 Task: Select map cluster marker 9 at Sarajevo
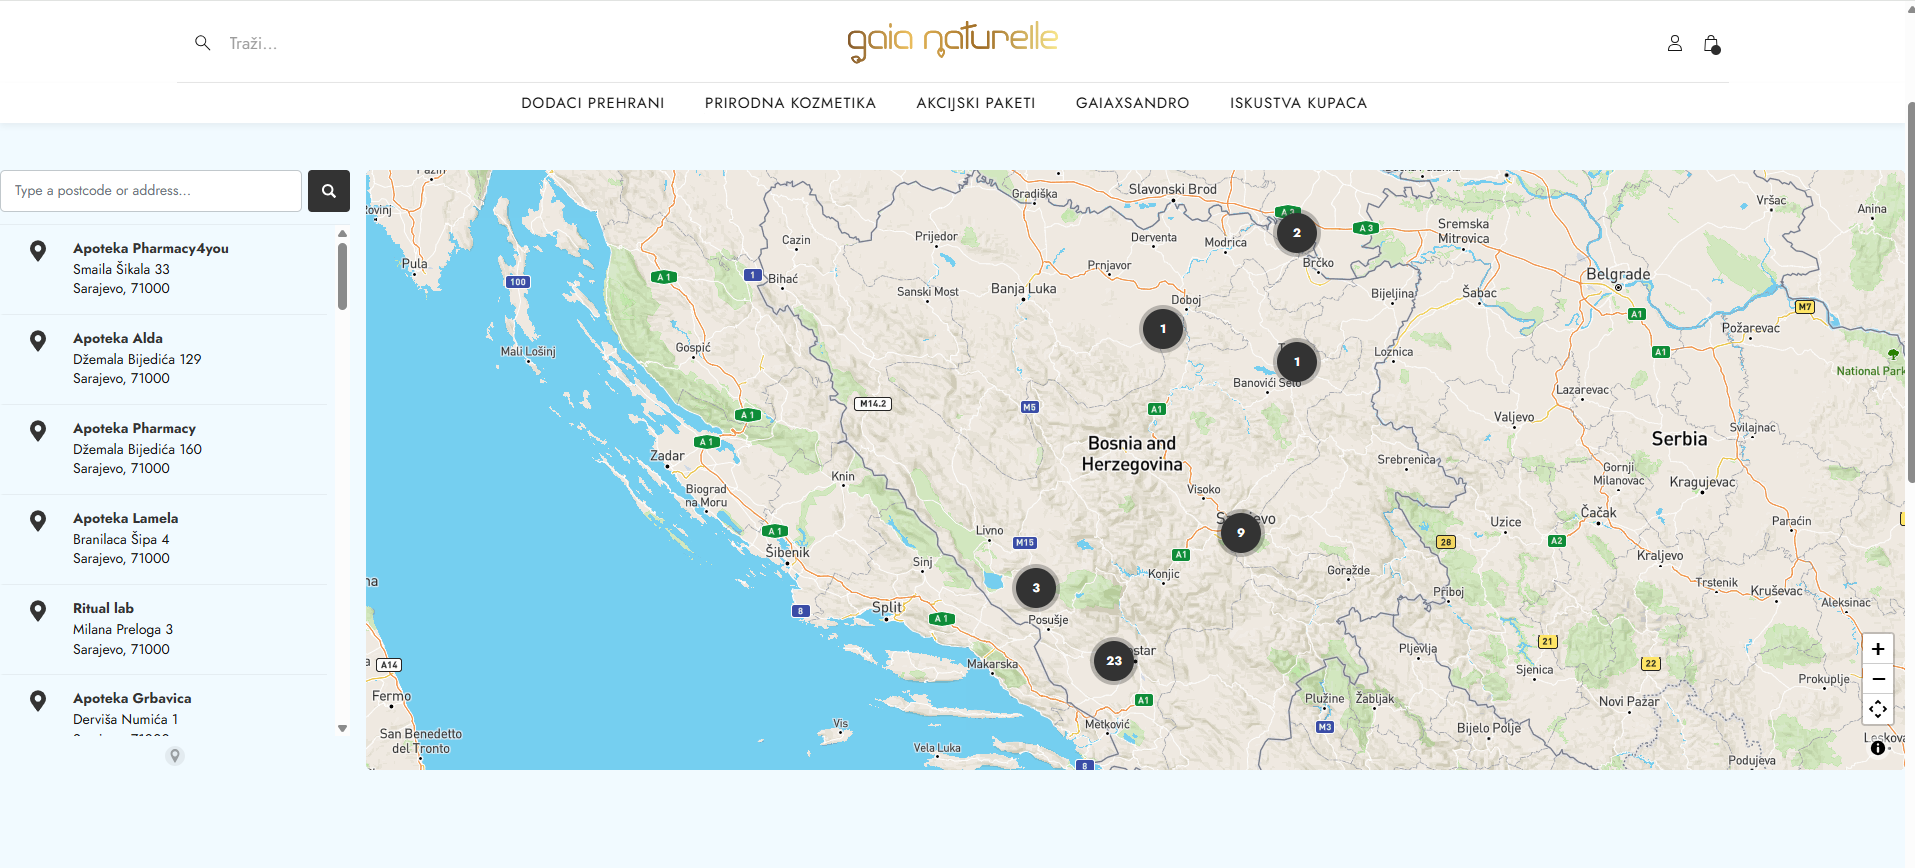pos(1241,533)
